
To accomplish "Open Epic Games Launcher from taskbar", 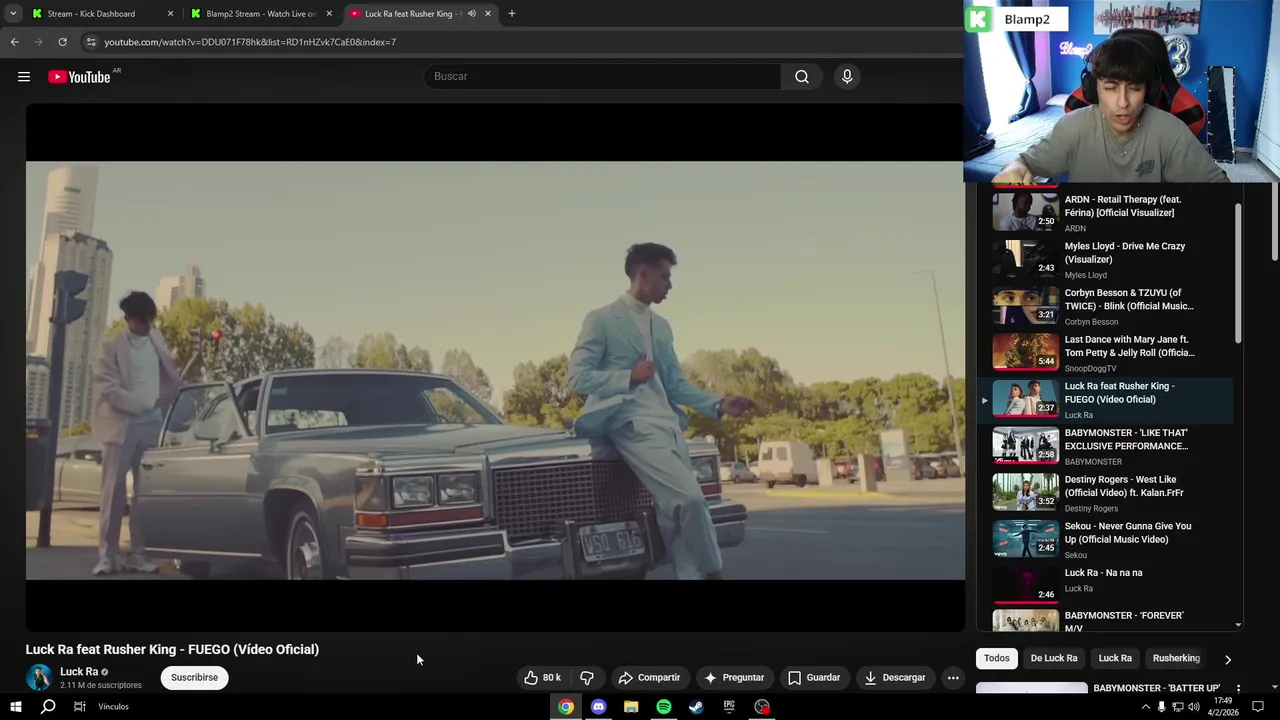I will pyautogui.click(x=729, y=707).
